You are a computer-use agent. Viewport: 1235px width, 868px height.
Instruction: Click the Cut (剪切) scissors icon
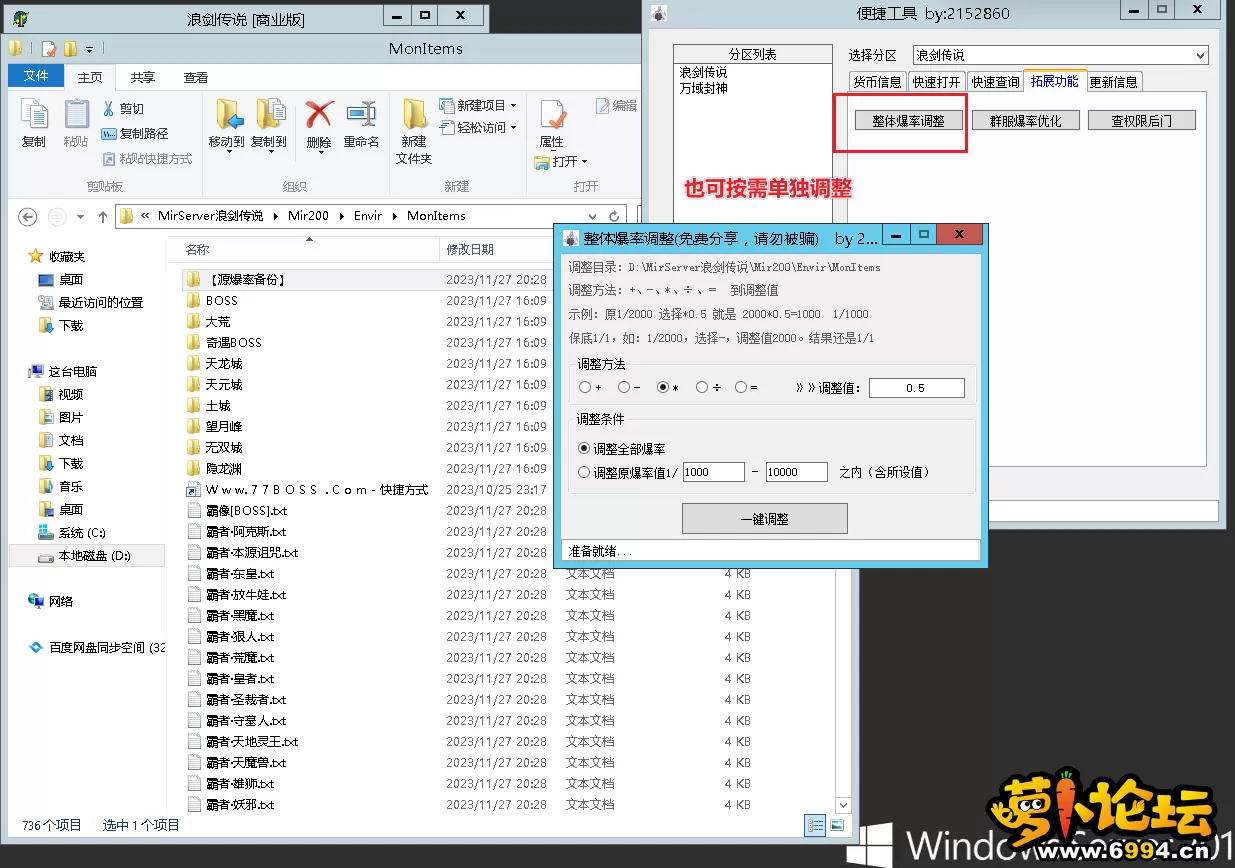(x=109, y=108)
